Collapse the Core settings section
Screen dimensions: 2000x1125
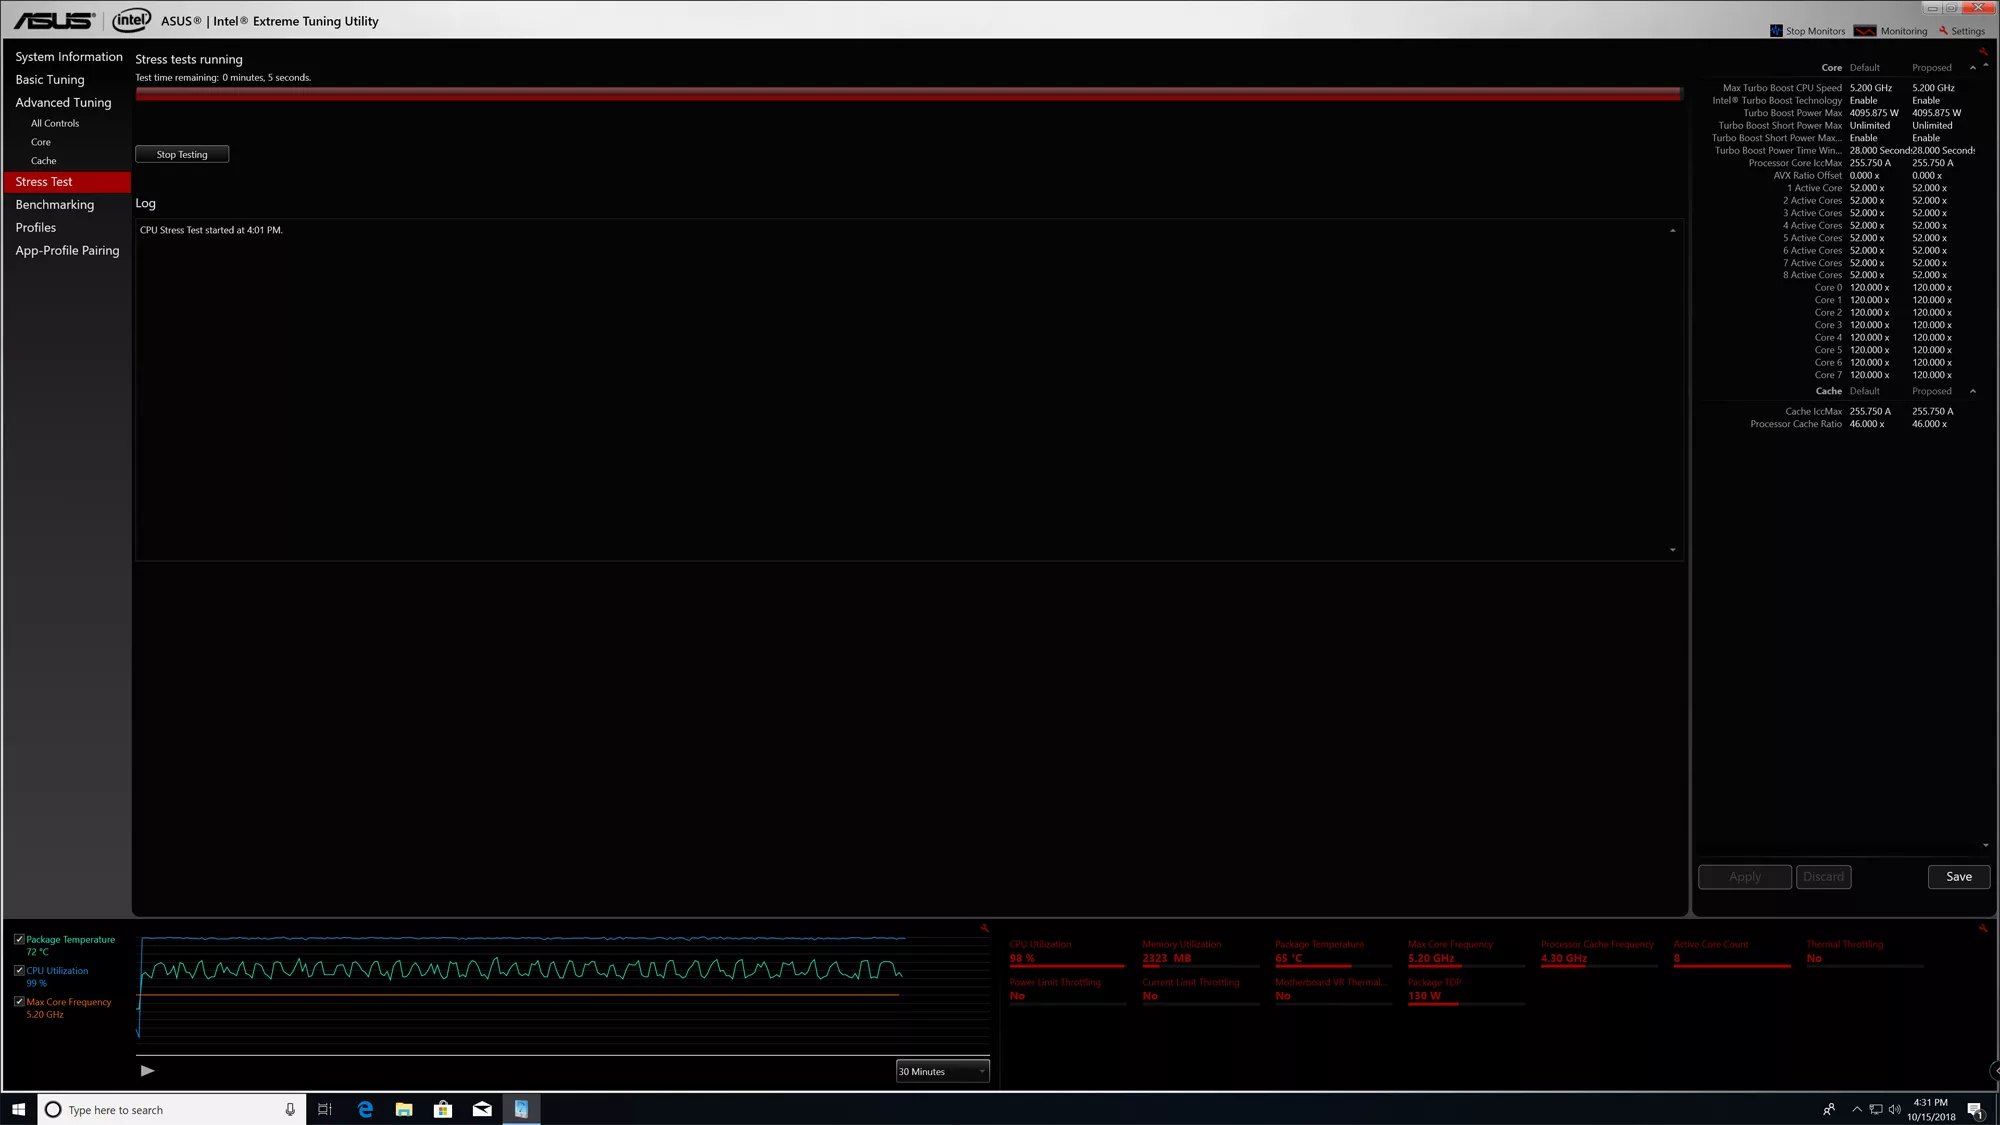pos(1972,67)
